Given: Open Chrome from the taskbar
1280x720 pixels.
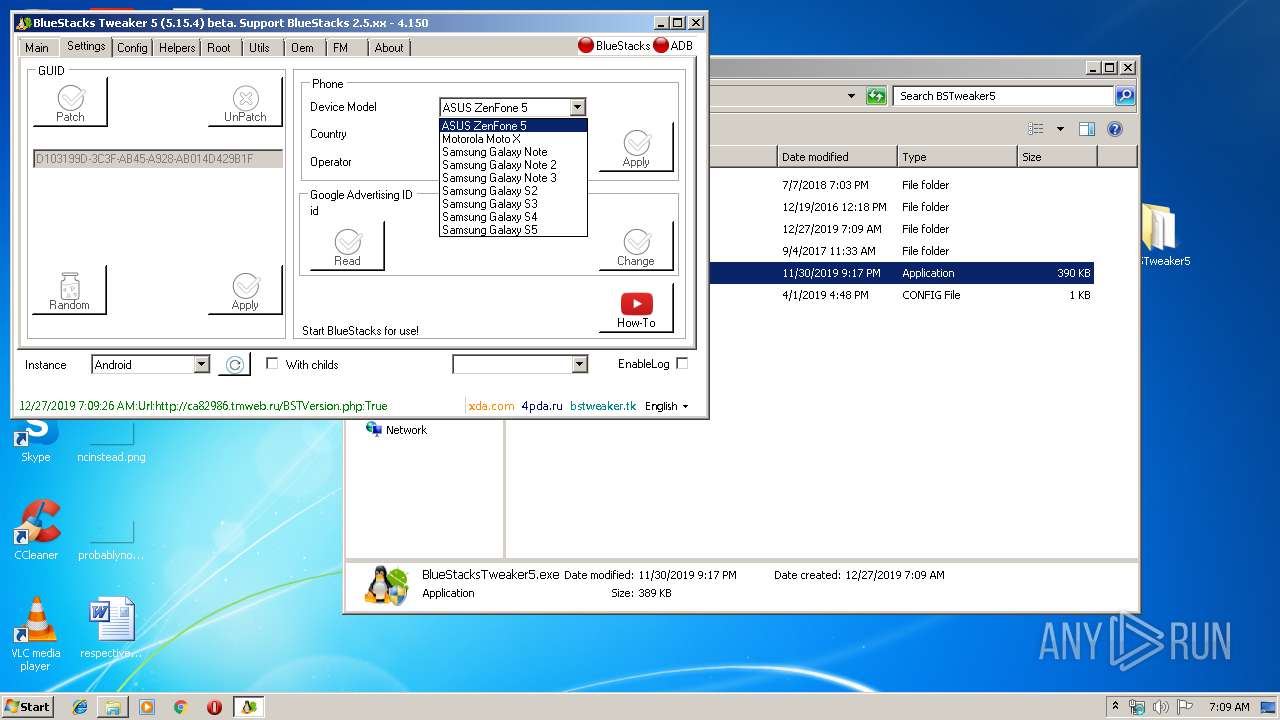Looking at the screenshot, I should pos(181,707).
